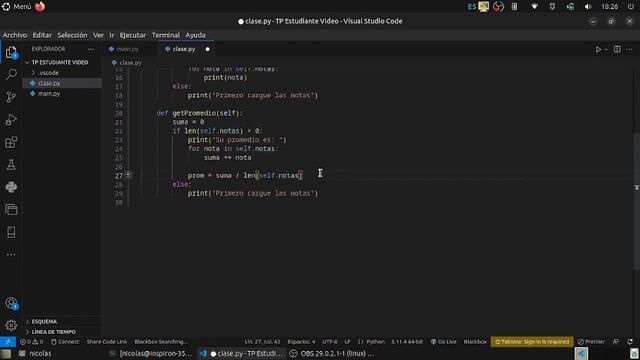The width and height of the screenshot is (640, 360).
Task: Open ES keyboard layout indicator
Action: pos(472,7)
